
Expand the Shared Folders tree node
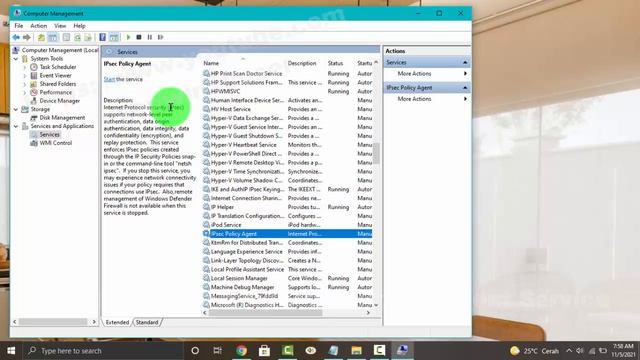click(x=24, y=84)
